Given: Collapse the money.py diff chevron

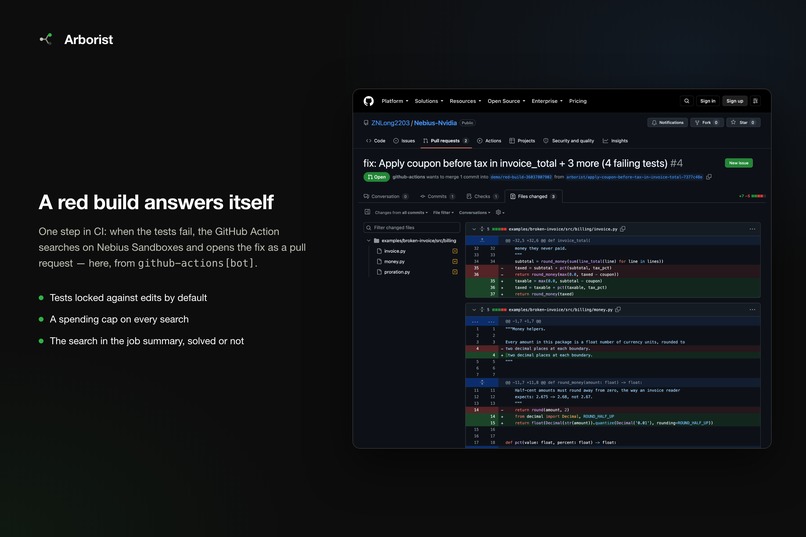Looking at the screenshot, I should (473, 310).
